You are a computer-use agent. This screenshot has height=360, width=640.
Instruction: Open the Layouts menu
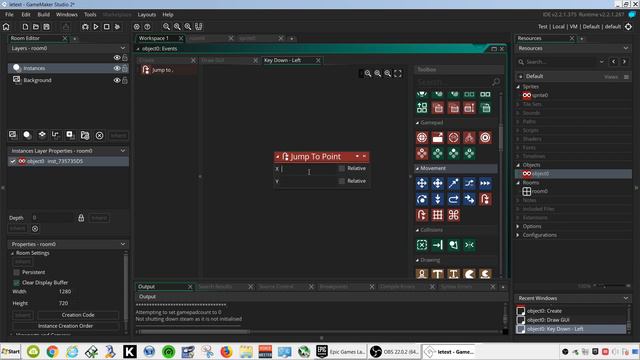[147, 14]
